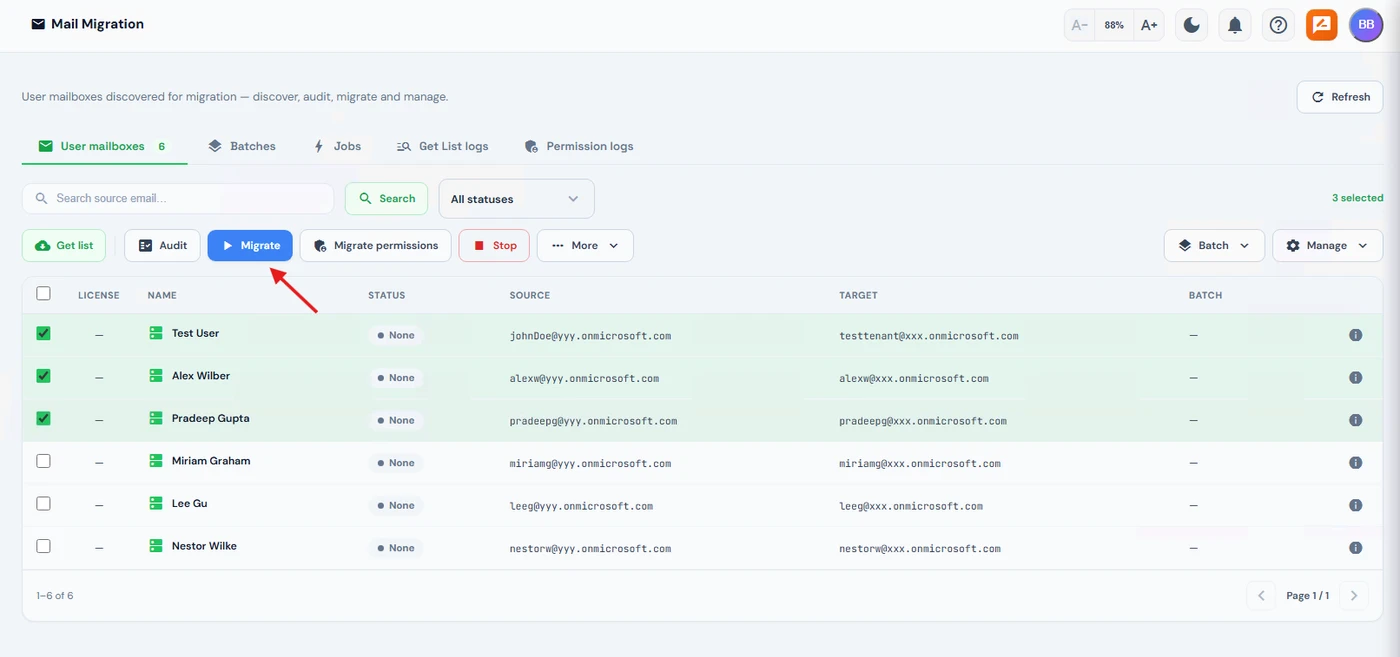Screen dimensions: 1400x657
Task: Expand the More dropdown
Action: pyautogui.click(x=585, y=246)
